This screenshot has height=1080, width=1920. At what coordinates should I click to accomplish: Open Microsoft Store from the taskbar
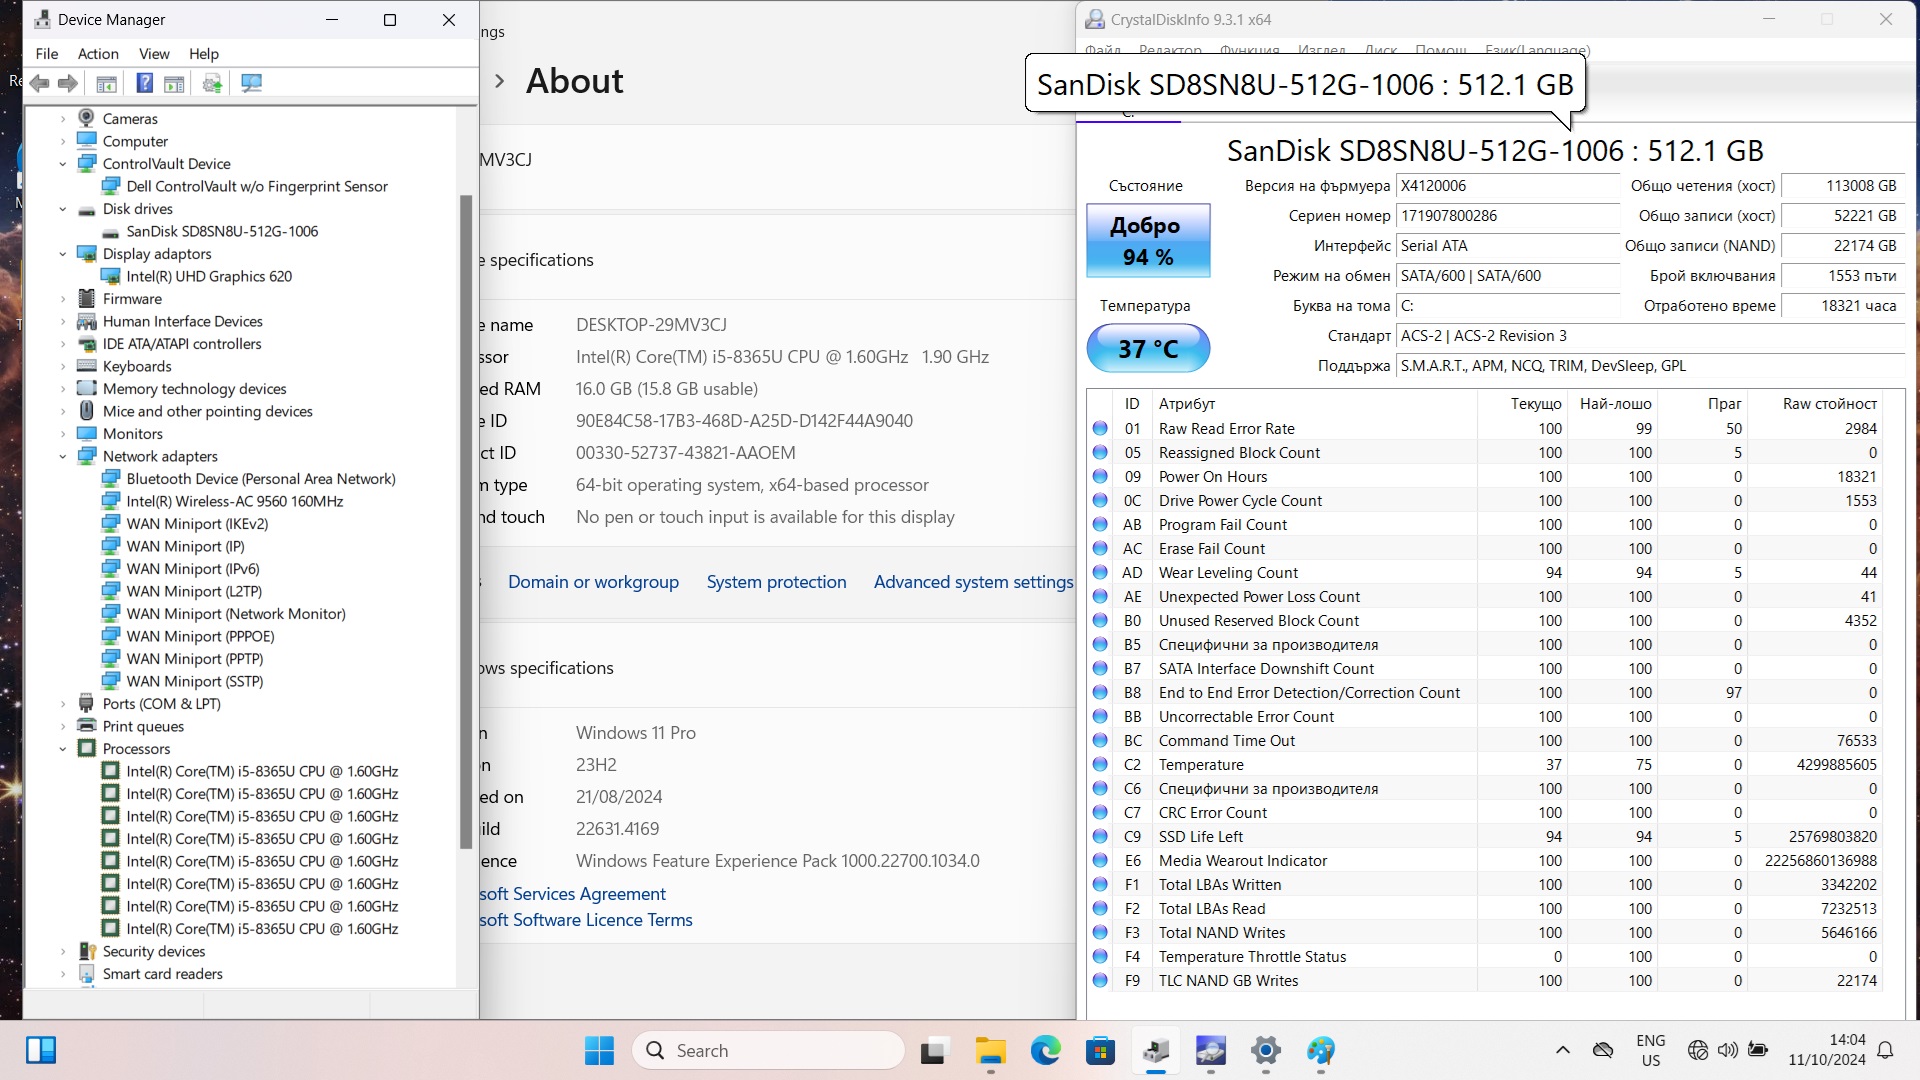[x=1101, y=1050]
